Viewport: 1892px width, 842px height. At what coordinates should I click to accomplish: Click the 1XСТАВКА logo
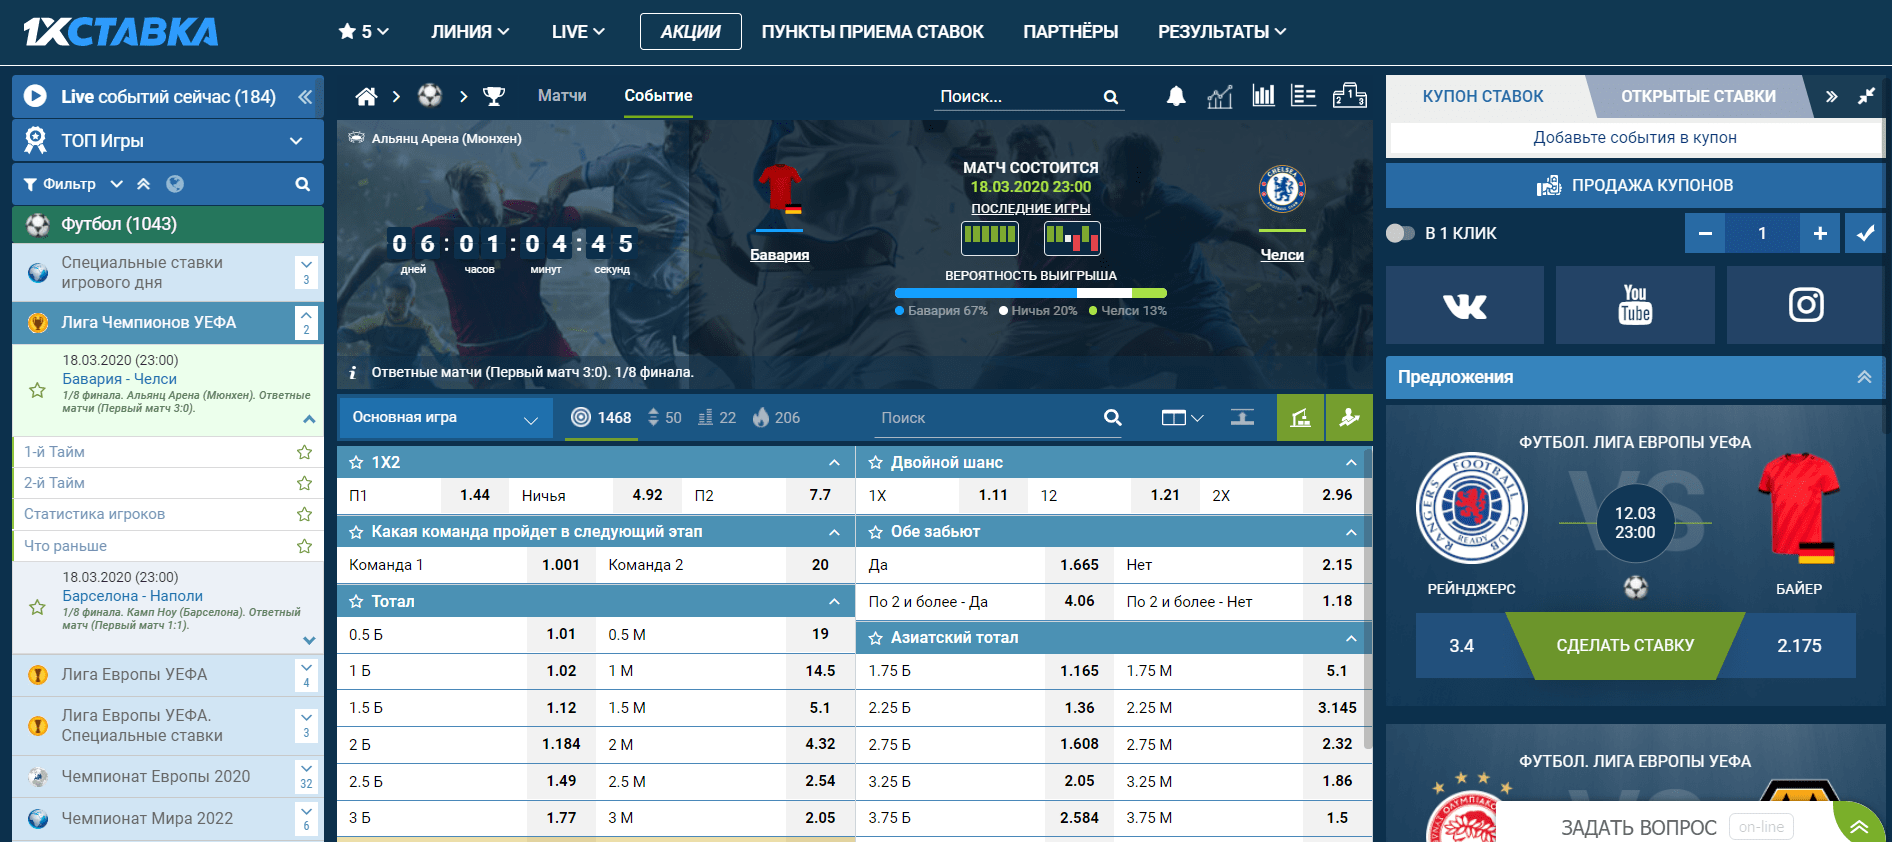click(120, 32)
